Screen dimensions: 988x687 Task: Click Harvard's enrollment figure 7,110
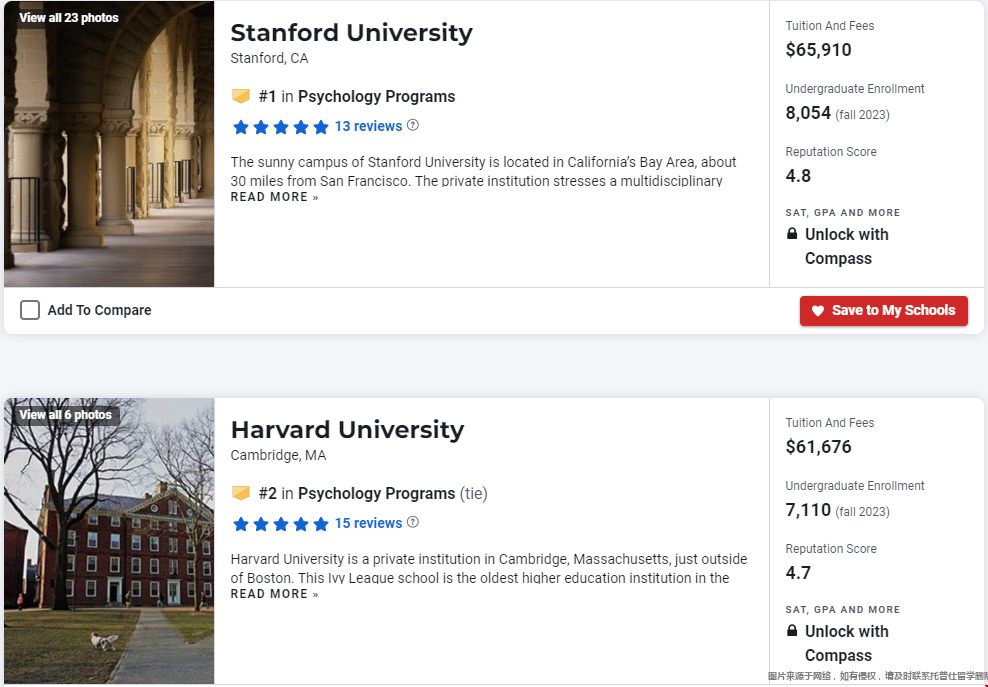tap(808, 511)
